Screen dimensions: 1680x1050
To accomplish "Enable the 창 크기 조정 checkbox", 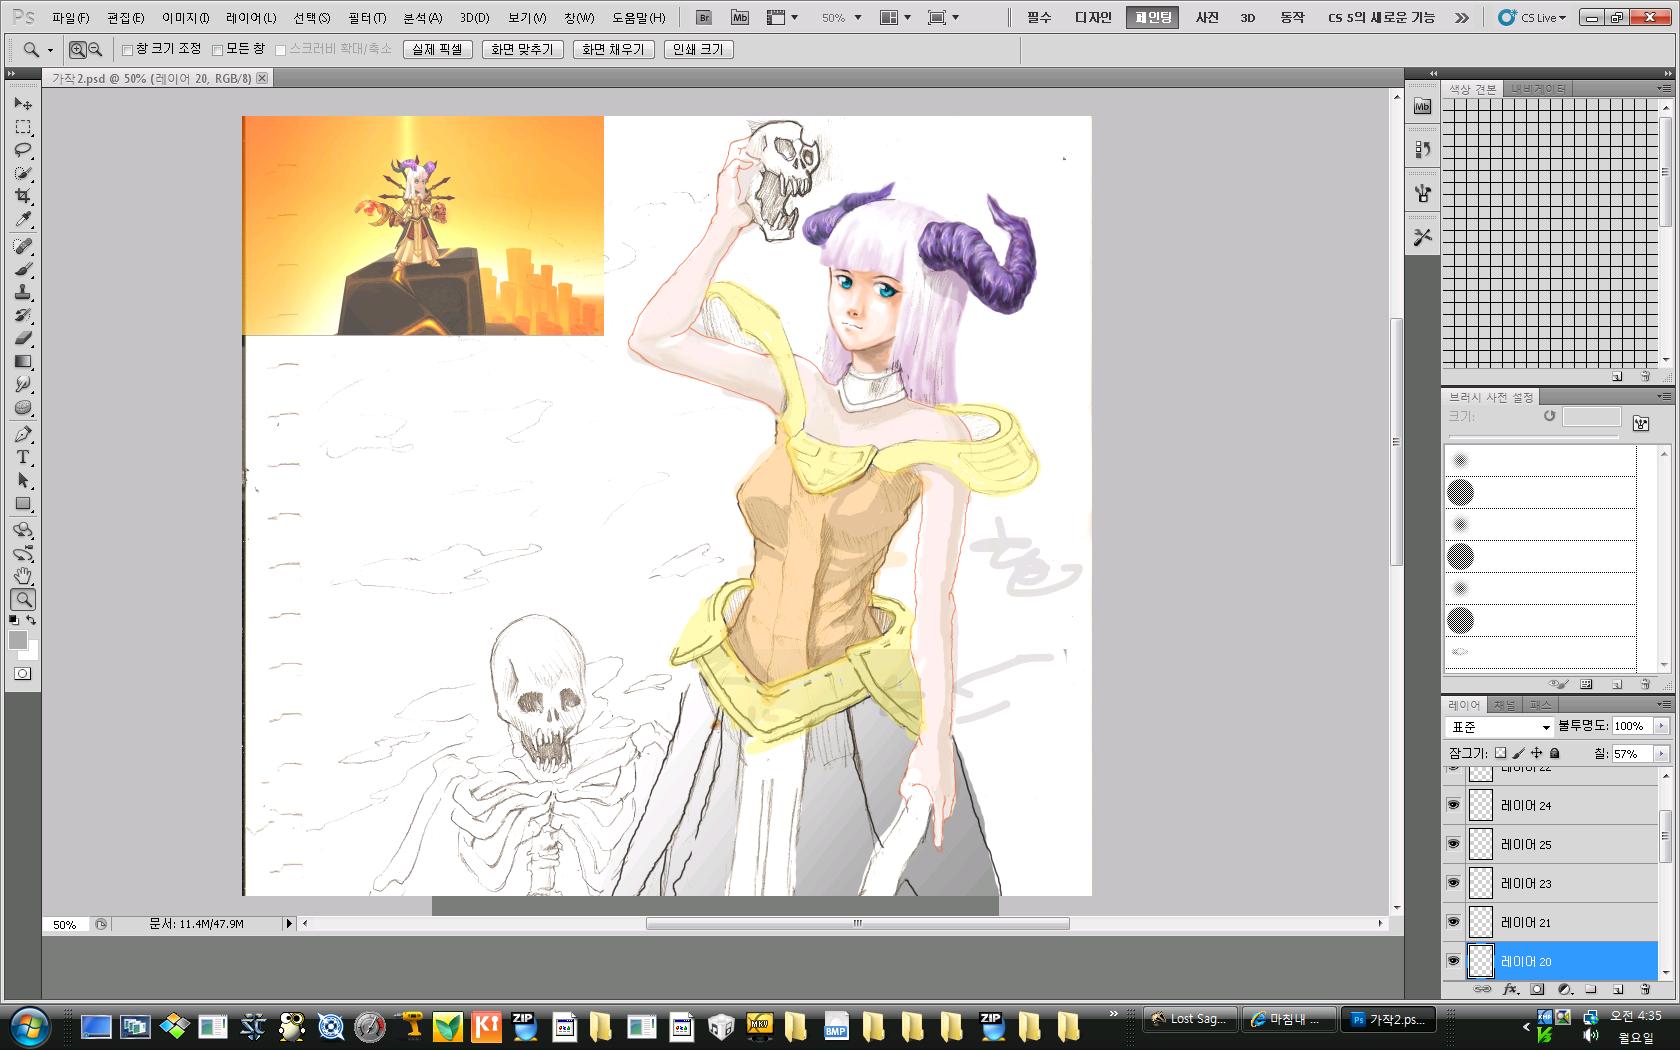I will click(127, 50).
